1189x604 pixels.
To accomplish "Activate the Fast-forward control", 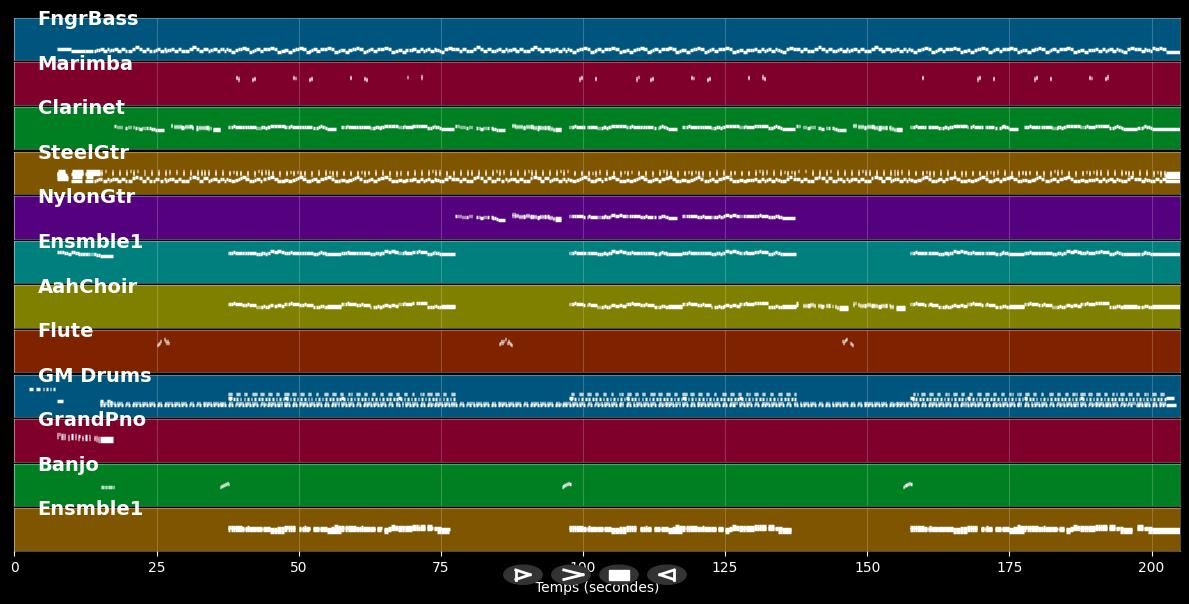I will tap(571, 574).
